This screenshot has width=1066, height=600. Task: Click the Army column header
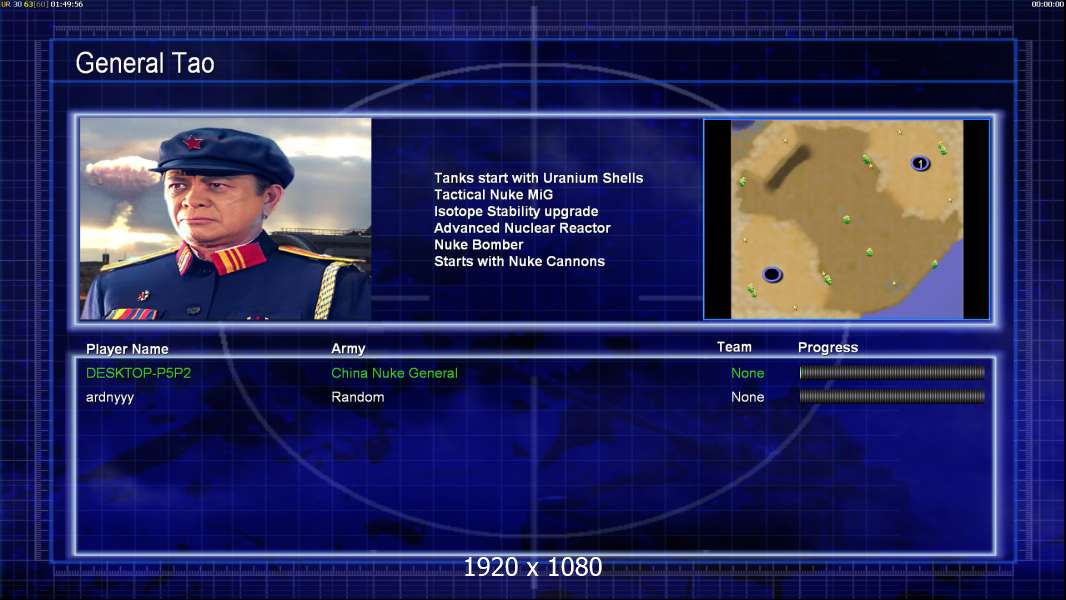coord(348,349)
